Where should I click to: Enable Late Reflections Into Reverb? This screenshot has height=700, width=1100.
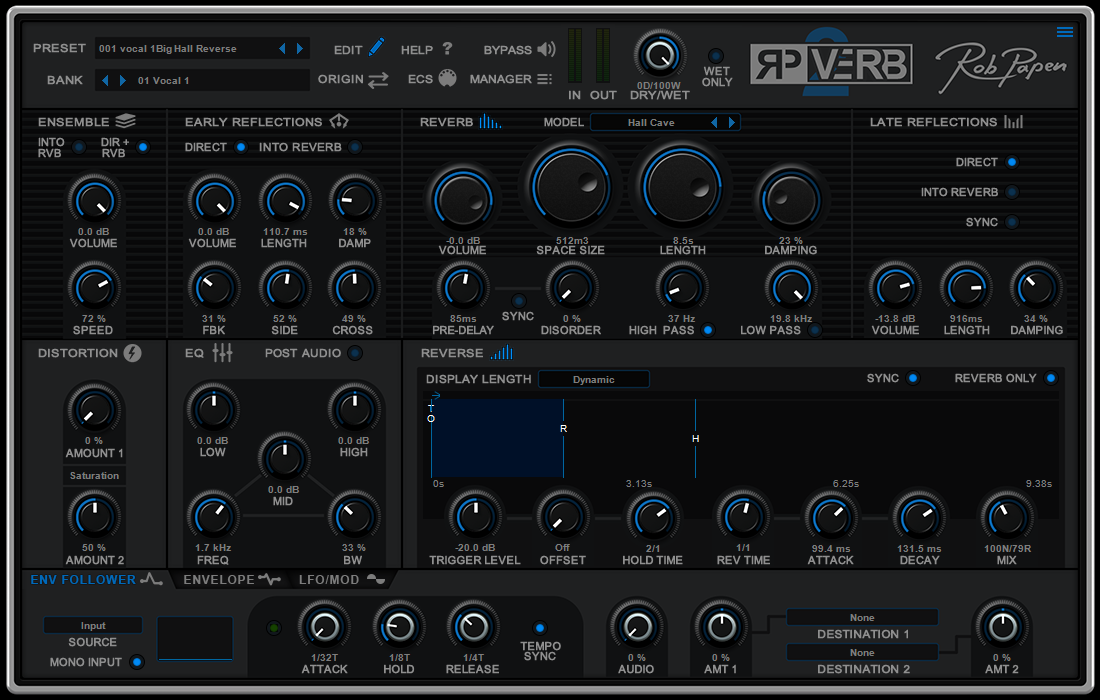tap(1012, 191)
